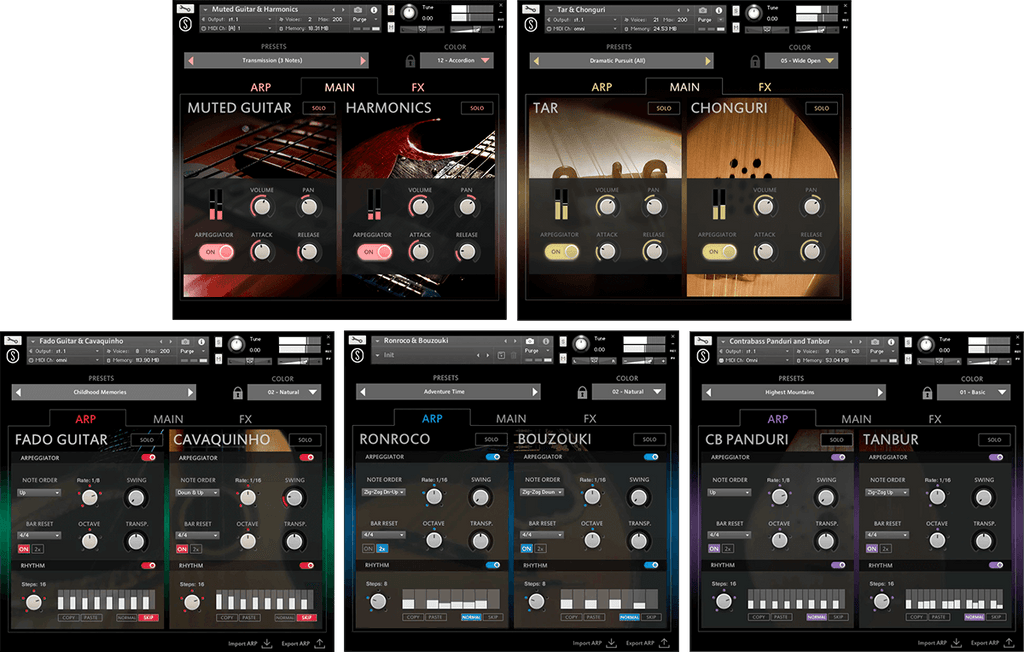Disable Cavaquinho rhythm switch
This screenshot has width=1024, height=652.
pos(307,565)
